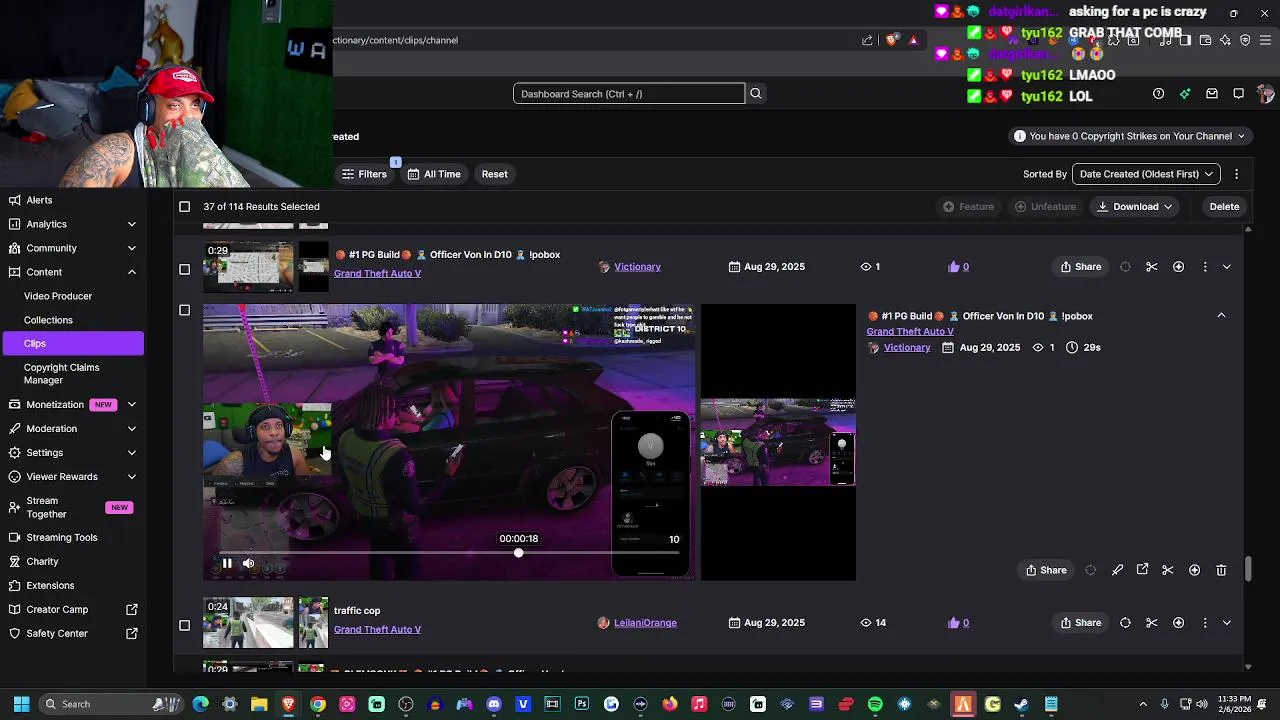The width and height of the screenshot is (1280, 720).
Task: Open the inbox mail icon
Action: (1212, 94)
